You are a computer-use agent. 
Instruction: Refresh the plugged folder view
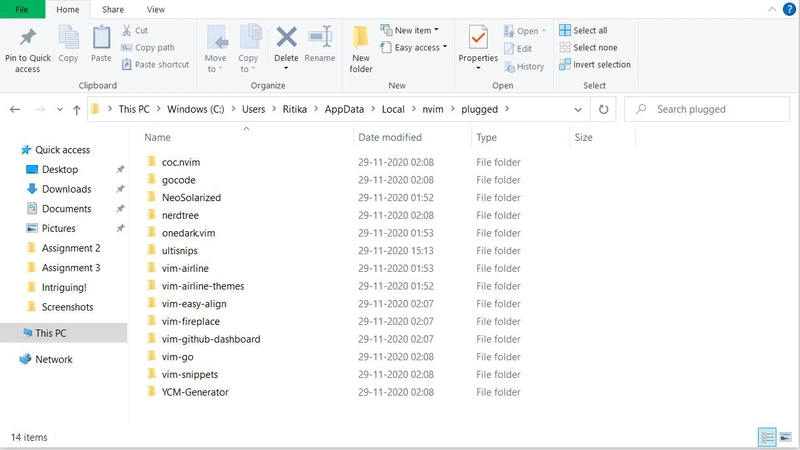pyautogui.click(x=603, y=109)
